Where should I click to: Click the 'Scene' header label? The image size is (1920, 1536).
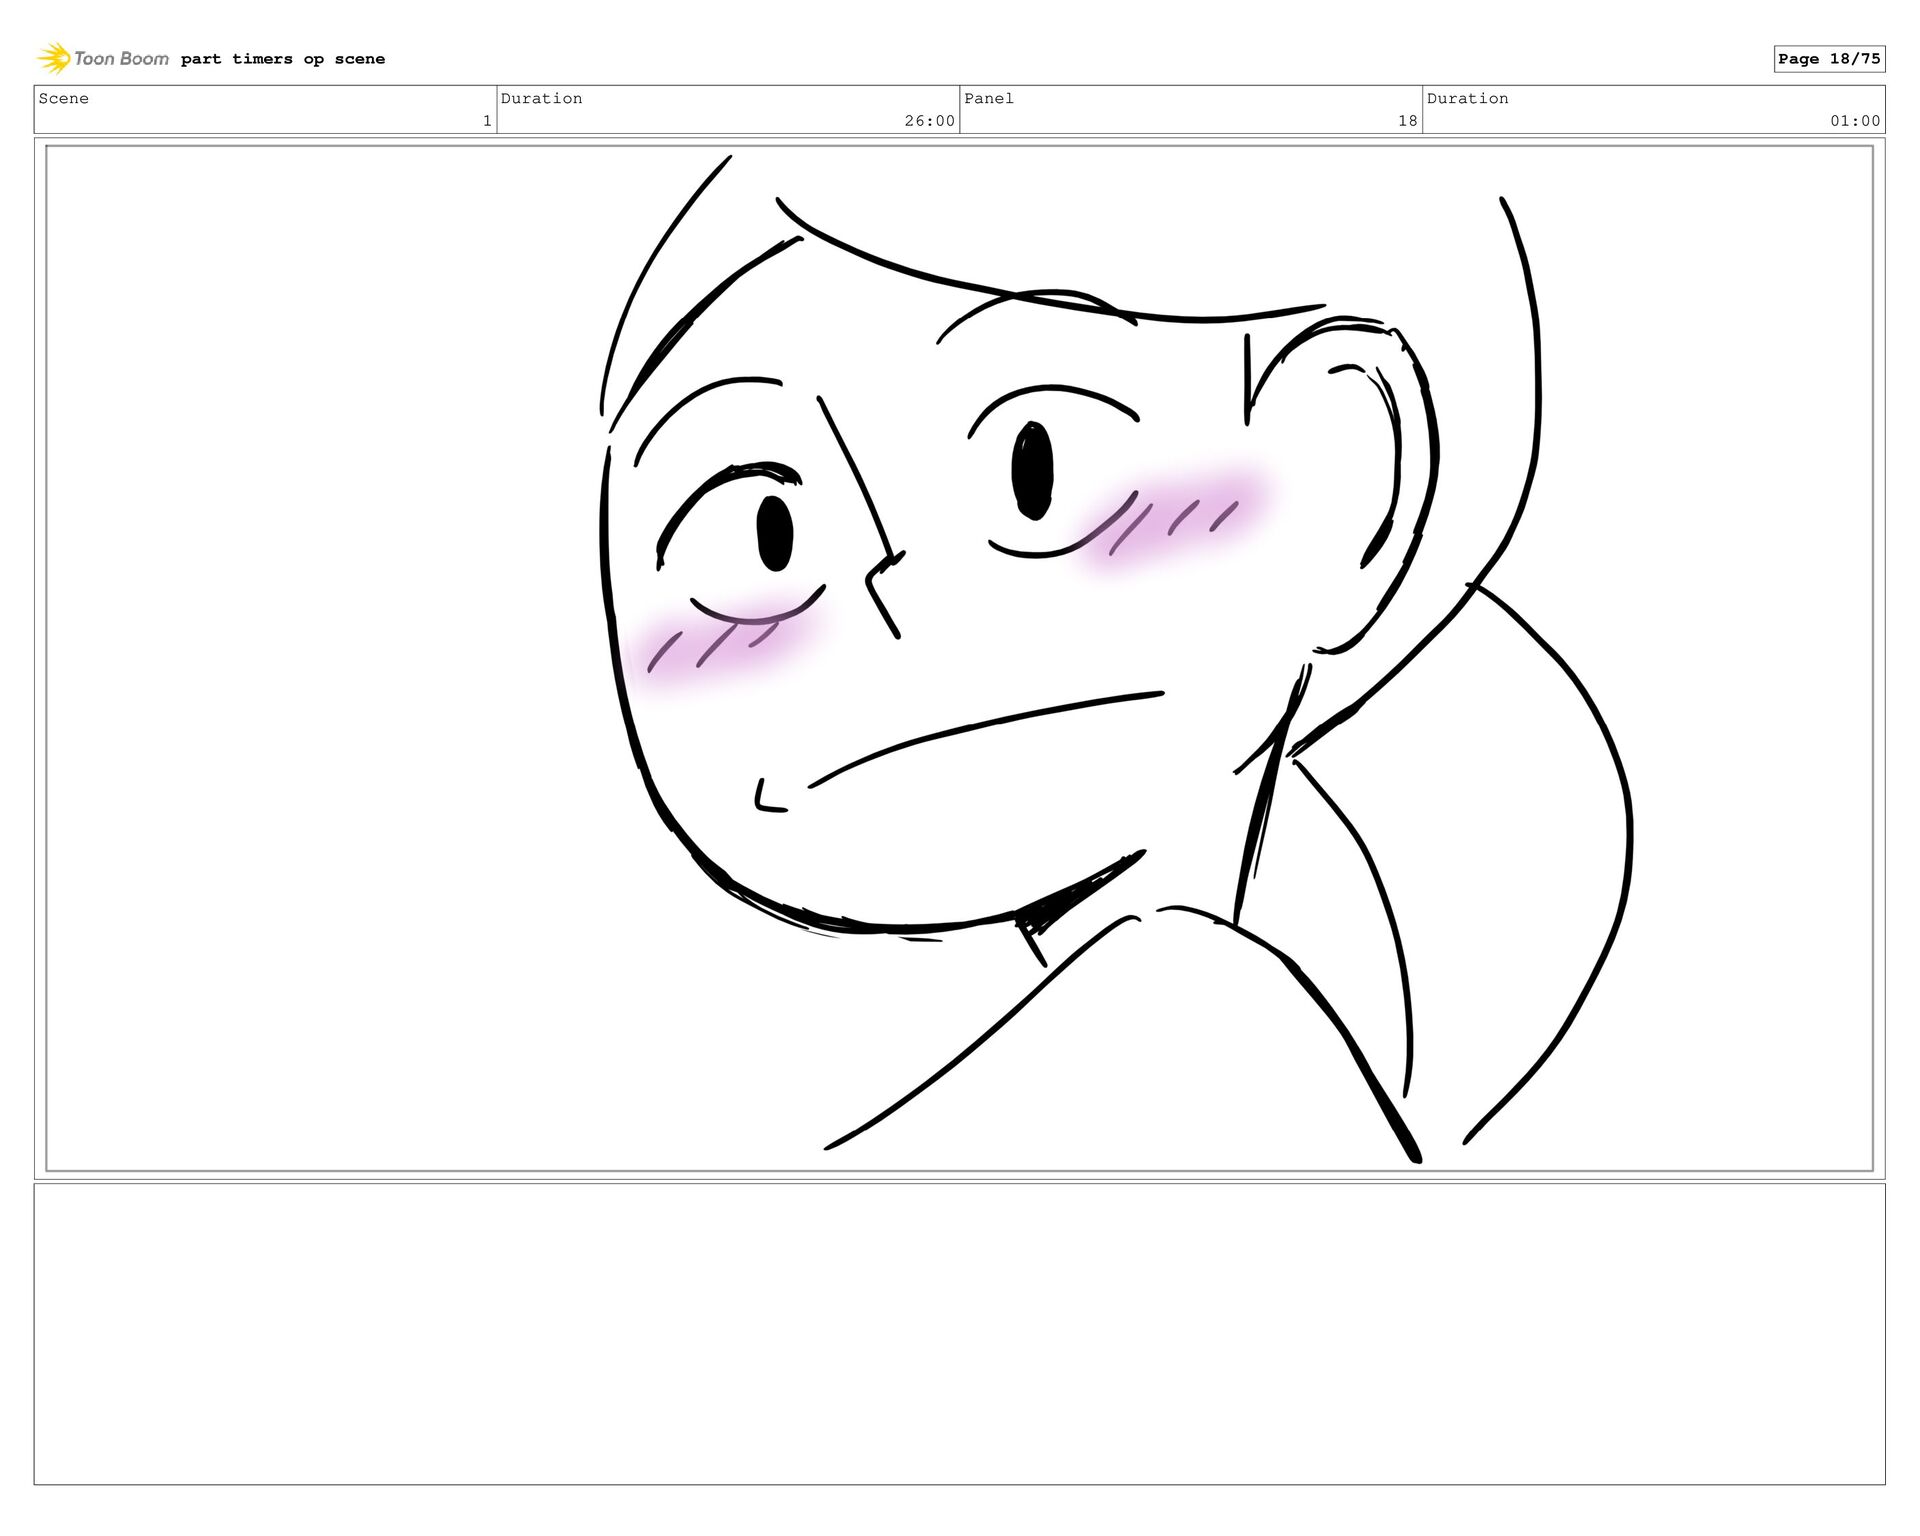pos(64,98)
